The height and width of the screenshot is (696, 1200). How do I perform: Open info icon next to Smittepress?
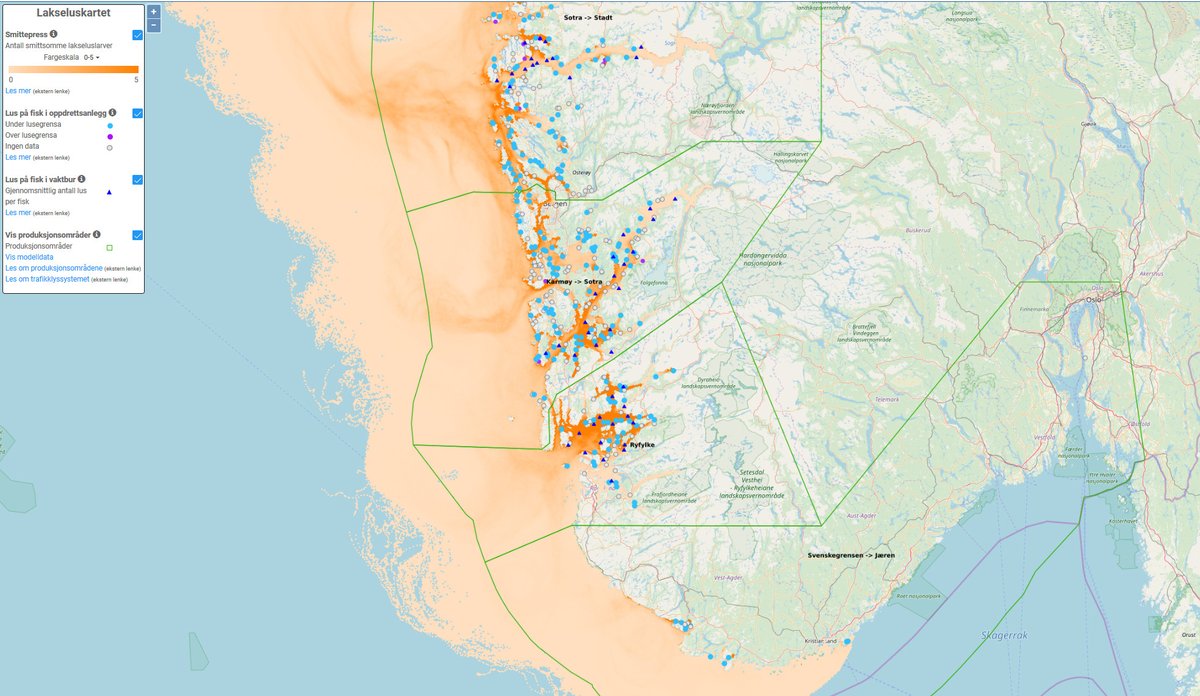[53, 34]
